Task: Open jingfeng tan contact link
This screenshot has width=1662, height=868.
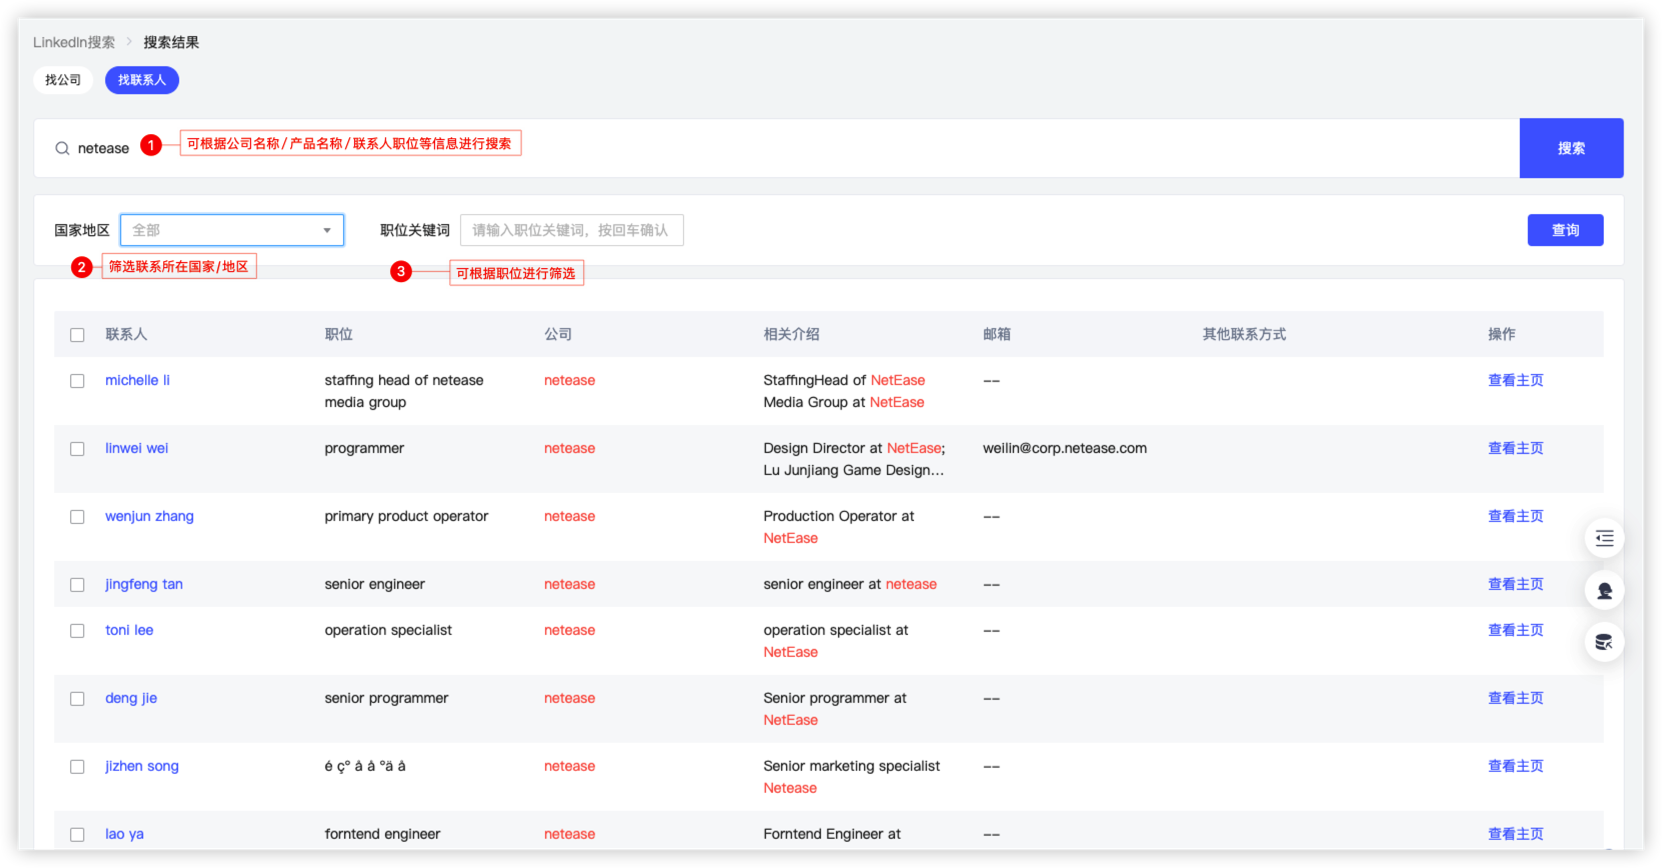Action: [144, 584]
